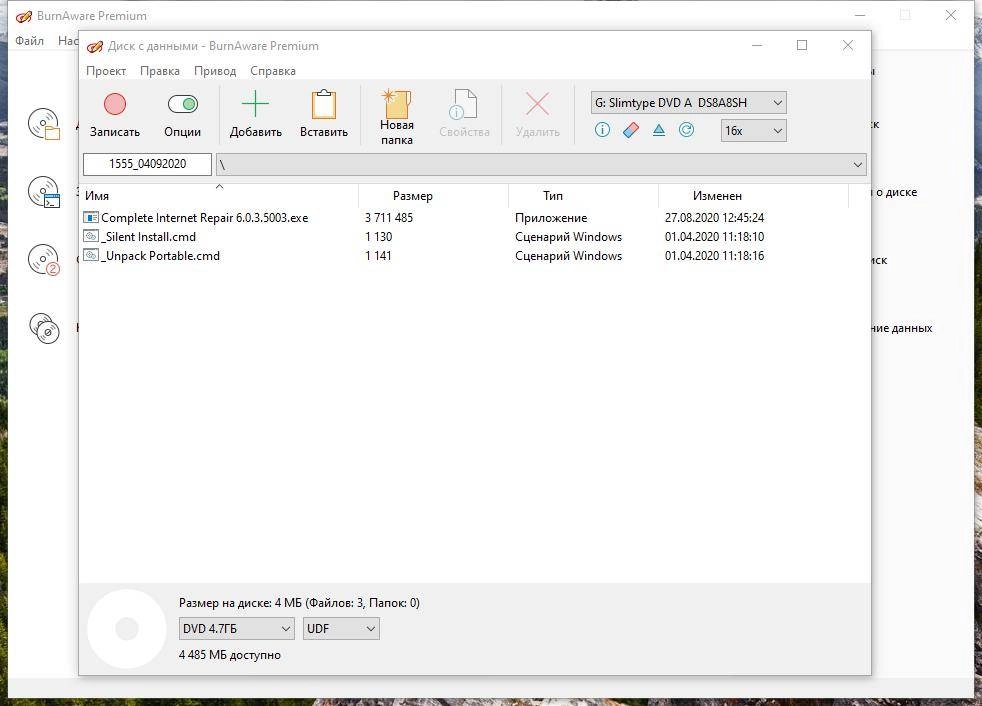Click the boot disc icon in main window
The height and width of the screenshot is (706, 982).
pos(44,192)
